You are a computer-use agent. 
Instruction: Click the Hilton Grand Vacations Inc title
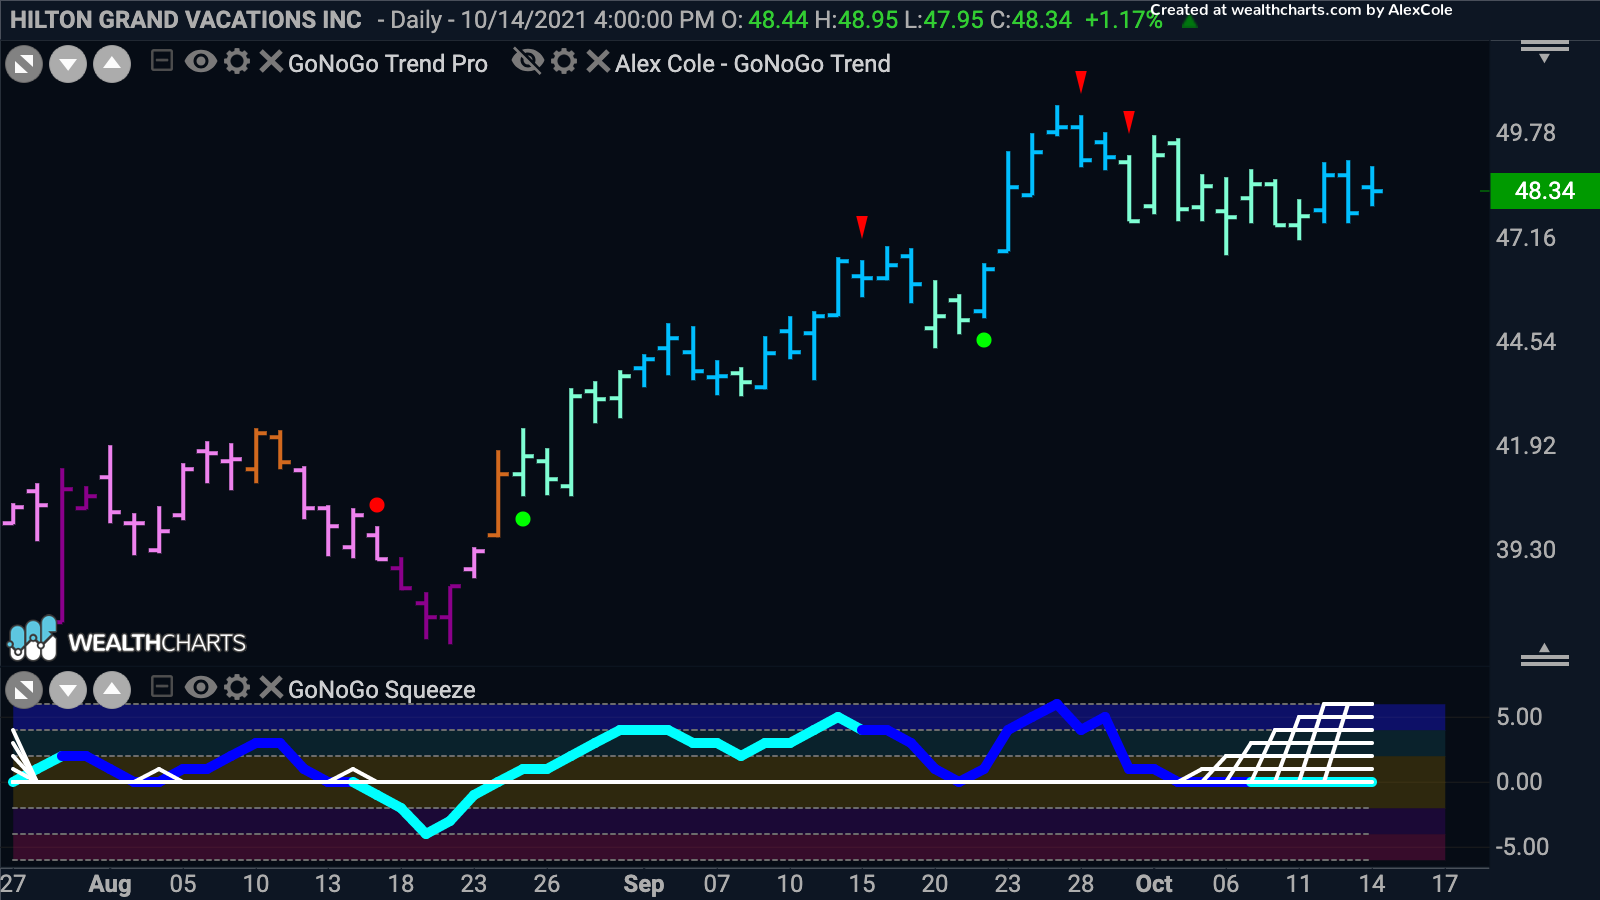(186, 20)
